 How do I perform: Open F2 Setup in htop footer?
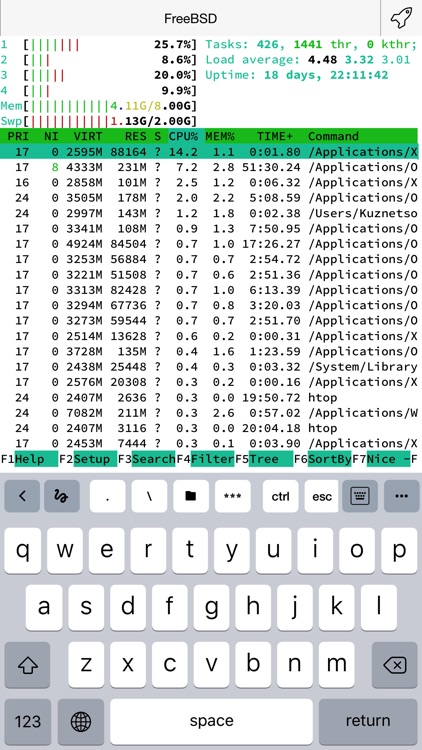88,459
